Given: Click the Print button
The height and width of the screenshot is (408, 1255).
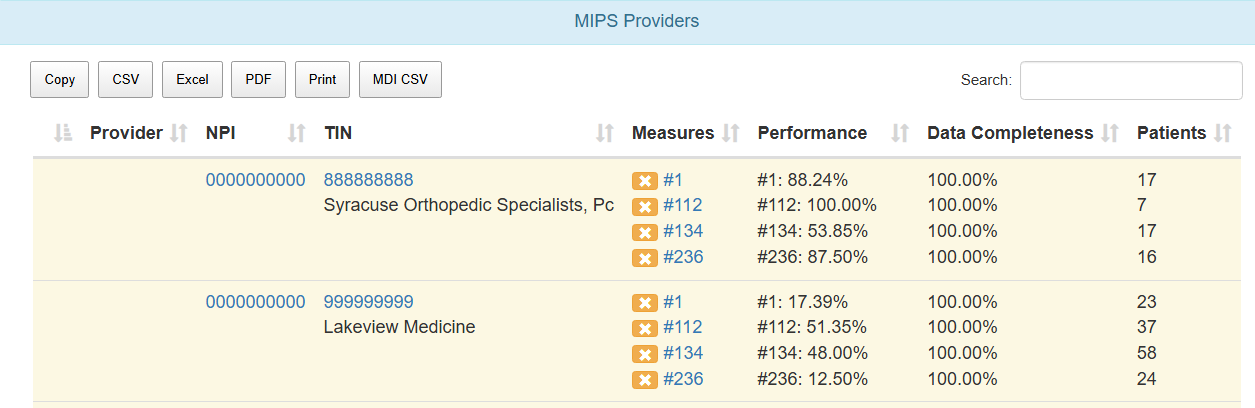Looking at the screenshot, I should click(x=322, y=80).
